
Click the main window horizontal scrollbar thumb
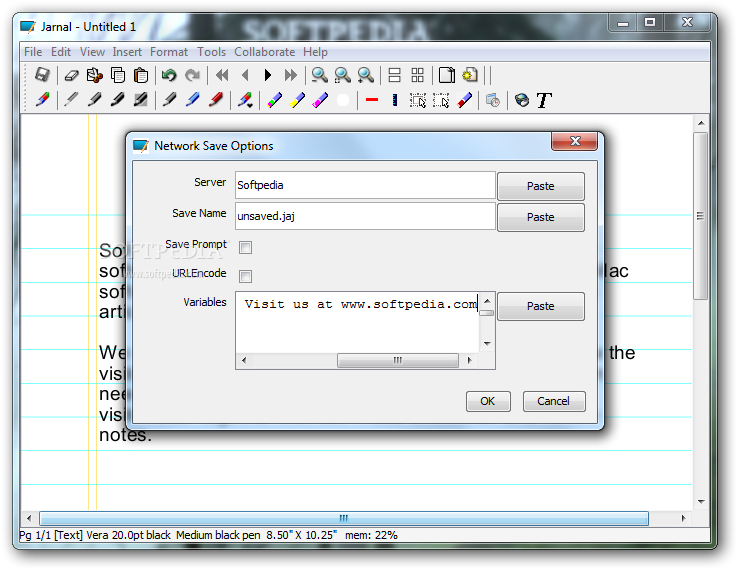344,518
